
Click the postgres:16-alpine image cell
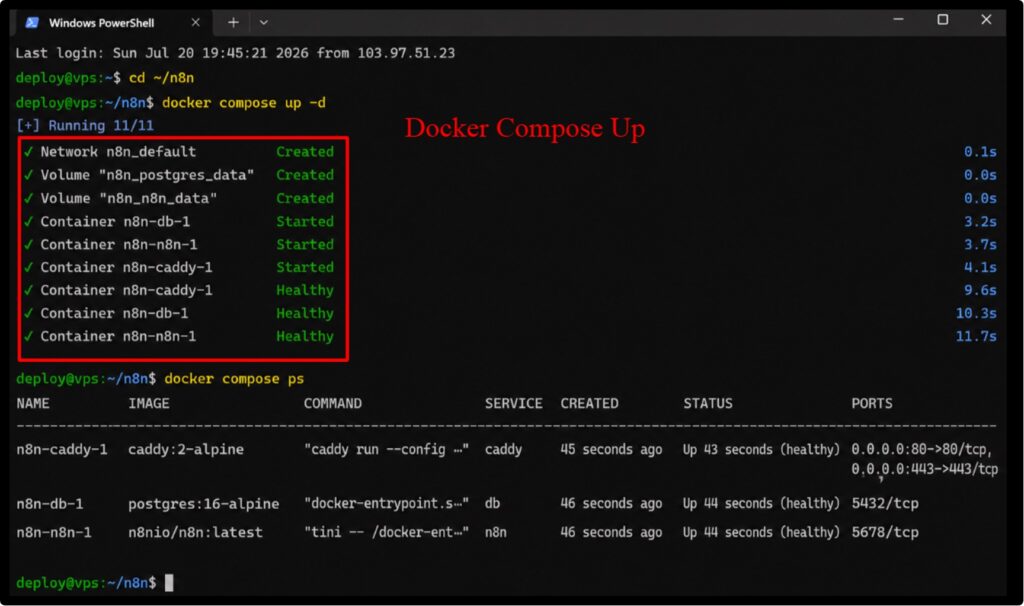pyautogui.click(x=203, y=503)
